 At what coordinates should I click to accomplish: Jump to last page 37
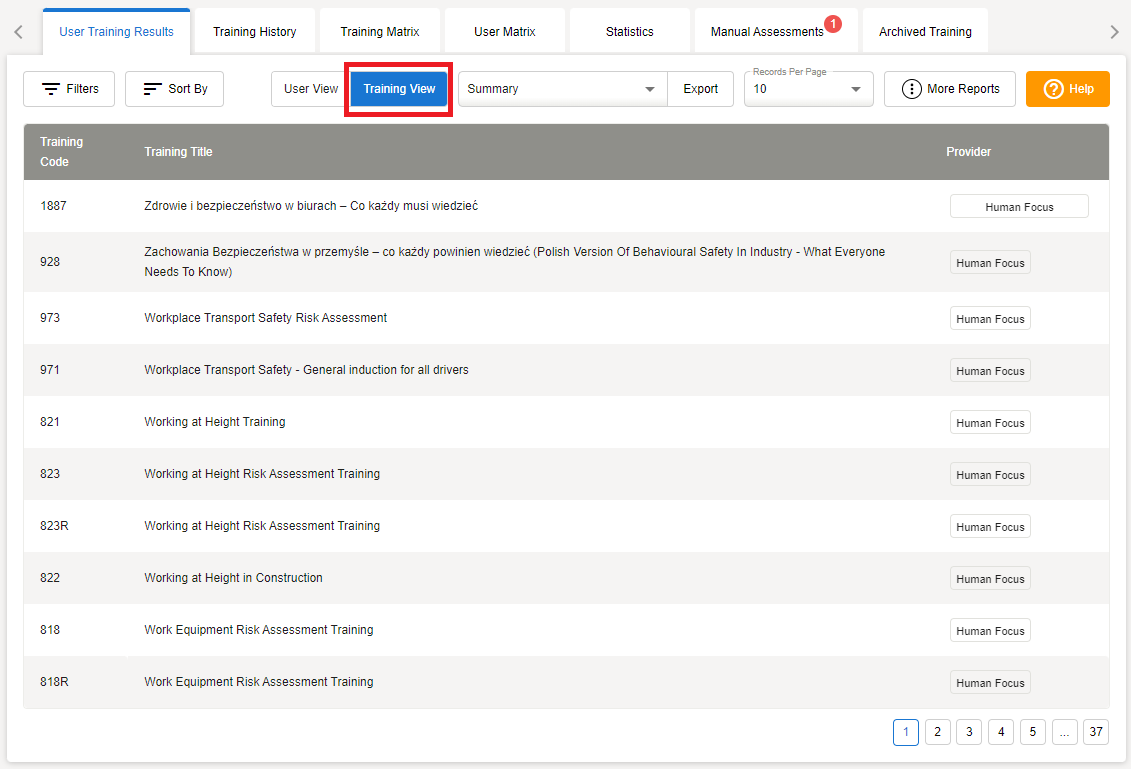1096,732
